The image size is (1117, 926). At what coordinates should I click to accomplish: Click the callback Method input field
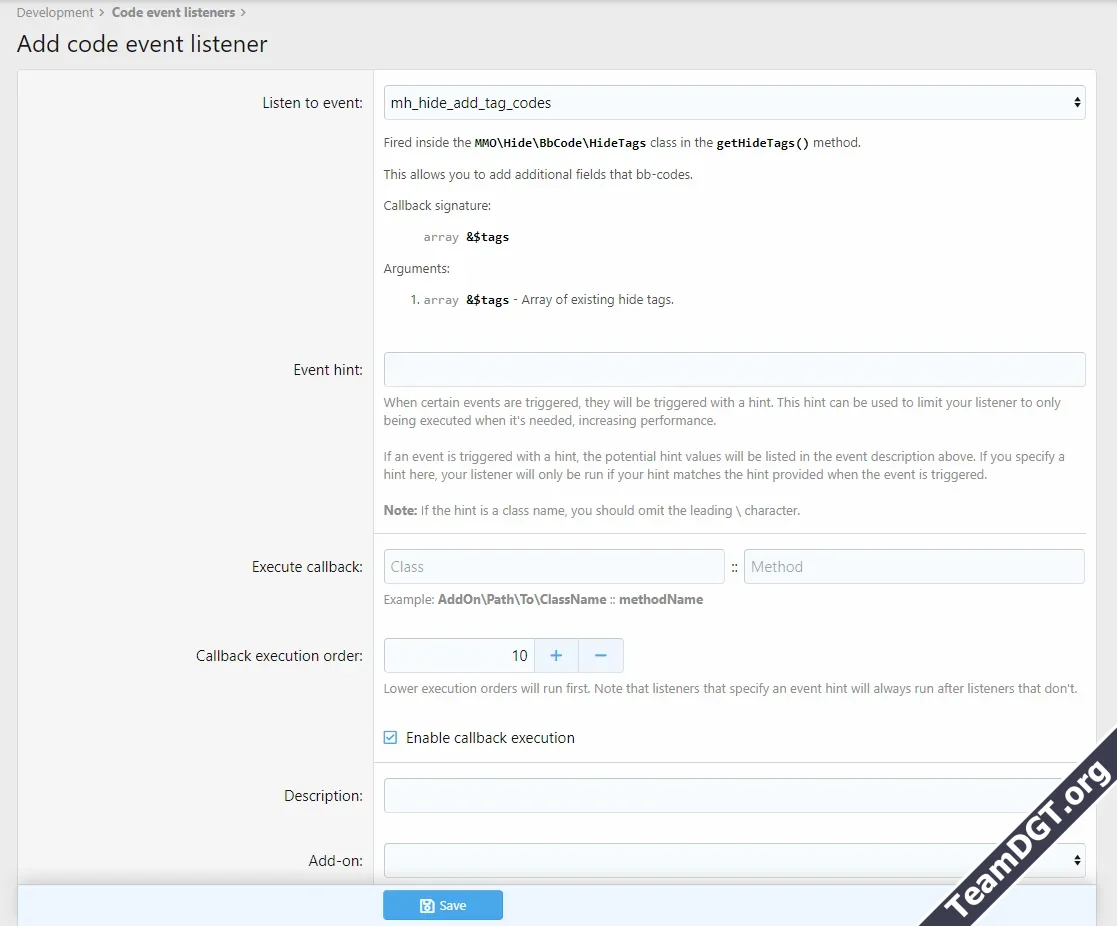click(x=913, y=567)
